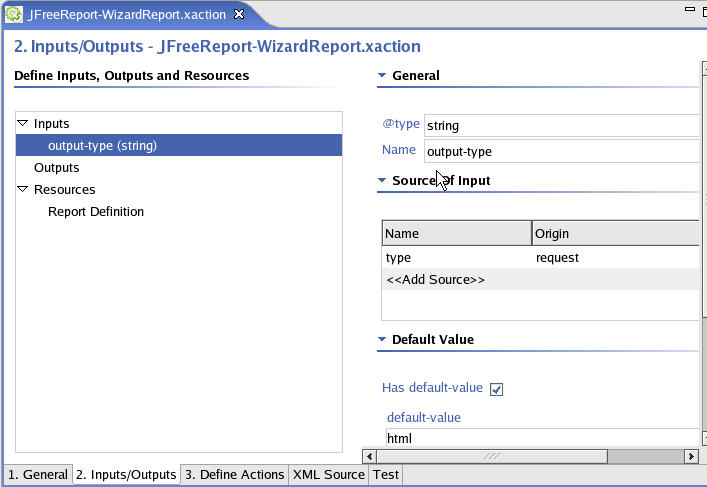This screenshot has width=707, height=487.
Task: Open the XML Source tab
Action: pos(329,474)
